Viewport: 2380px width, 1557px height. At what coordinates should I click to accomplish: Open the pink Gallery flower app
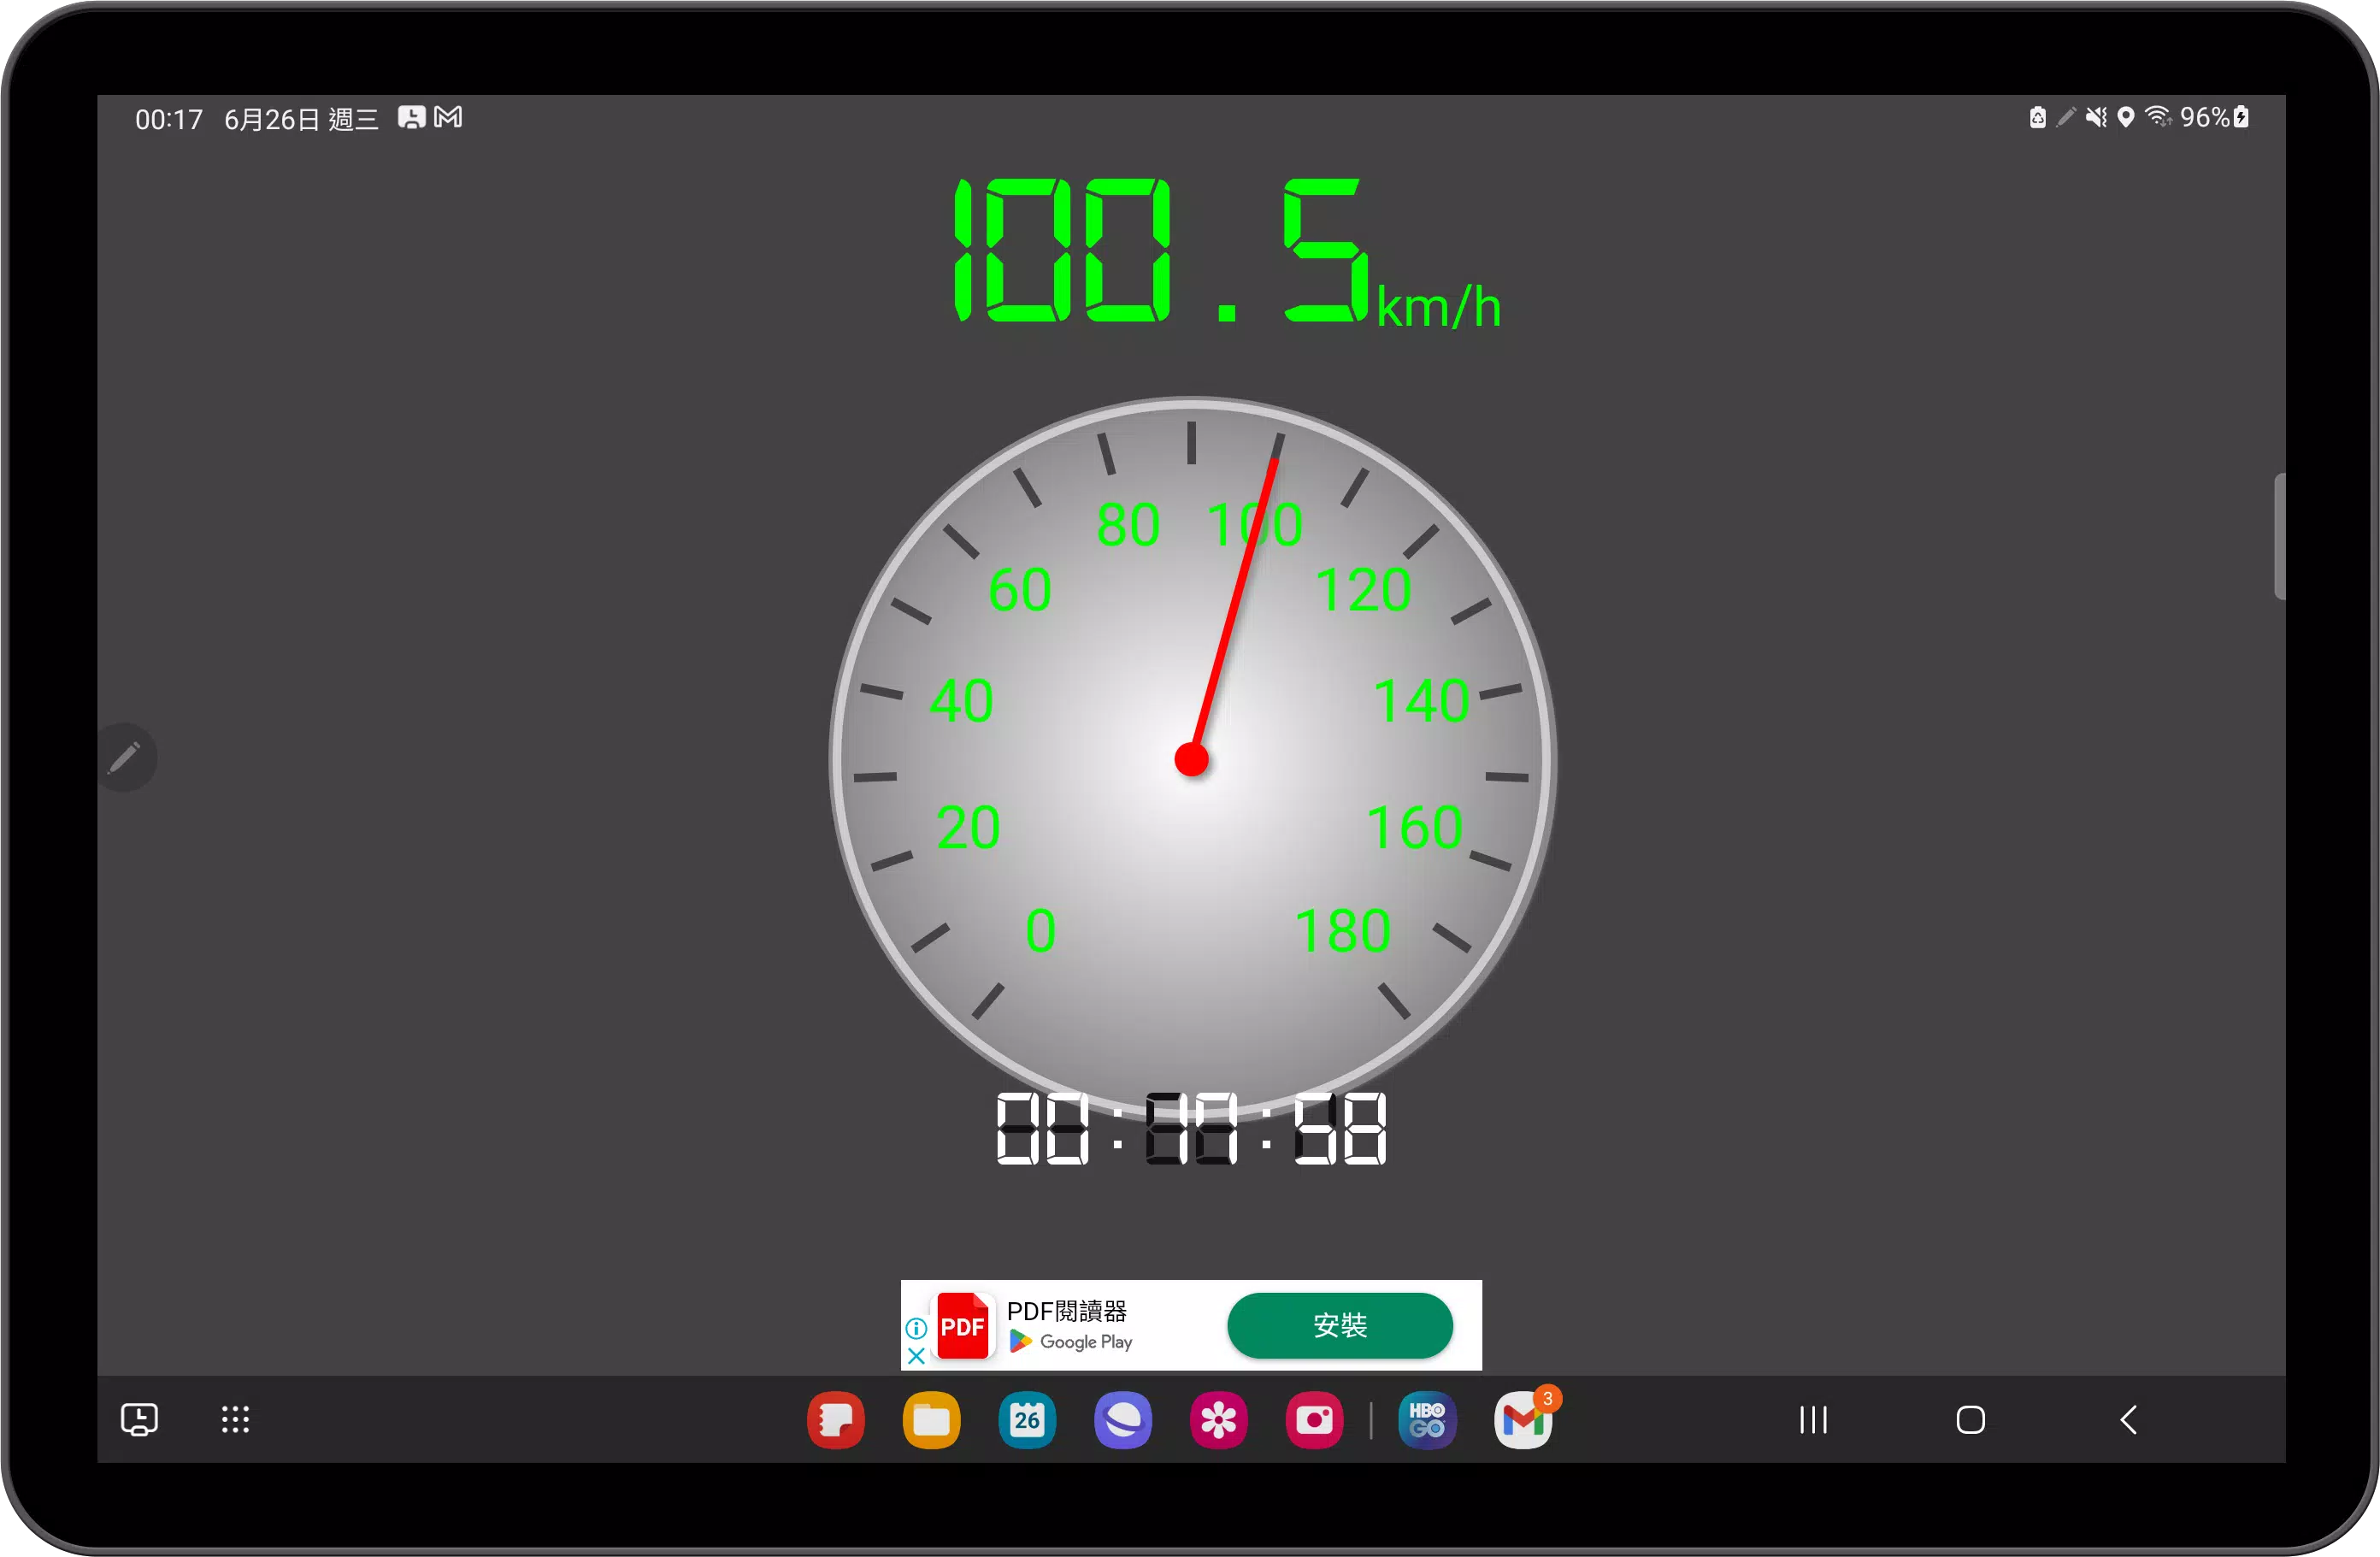(x=1218, y=1419)
